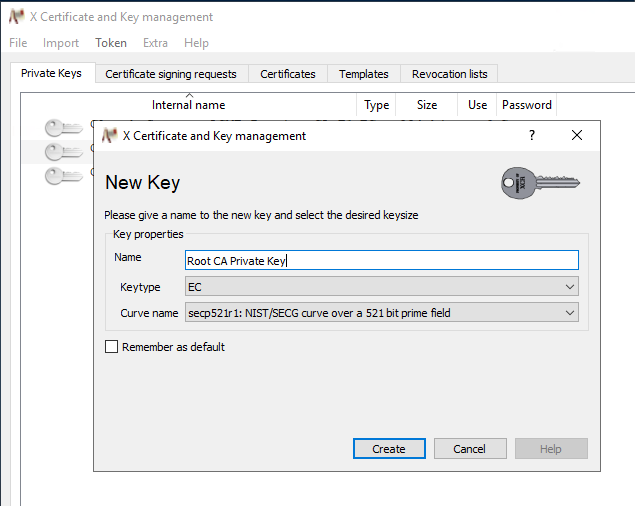Open the Token menu
Viewport: 635px width, 506px height.
pyautogui.click(x=111, y=43)
